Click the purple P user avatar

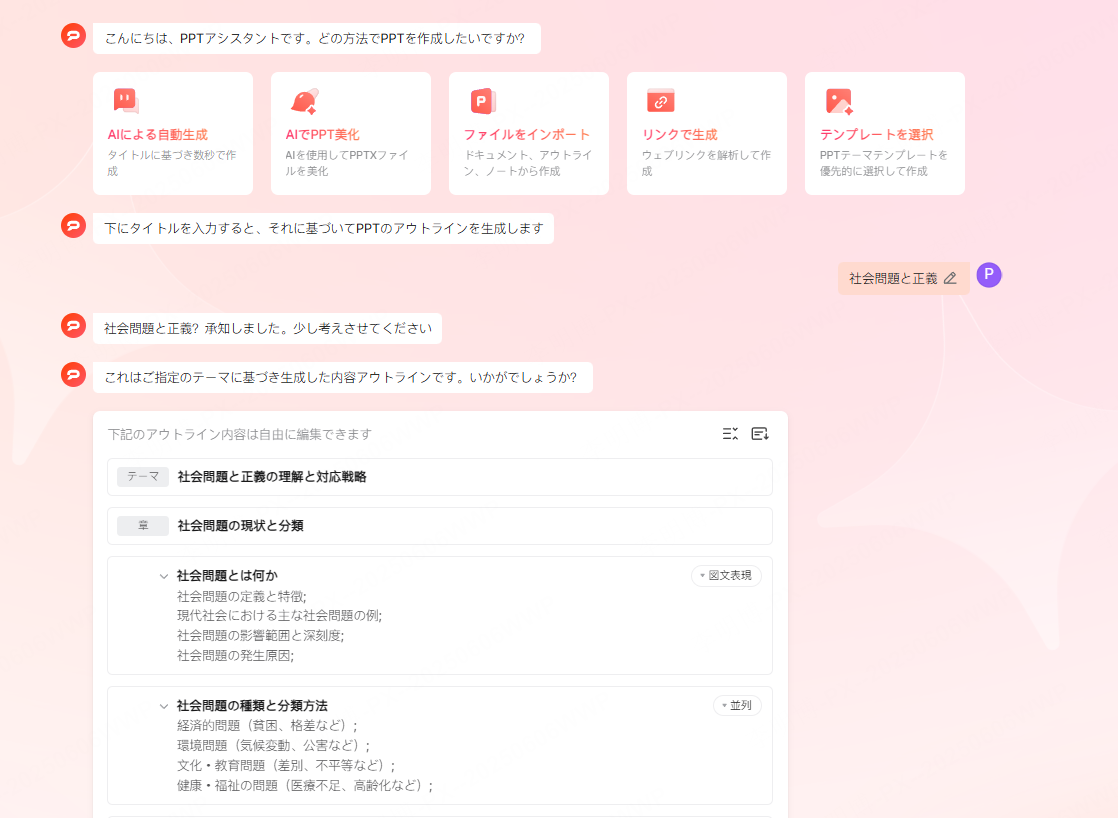(x=988, y=276)
